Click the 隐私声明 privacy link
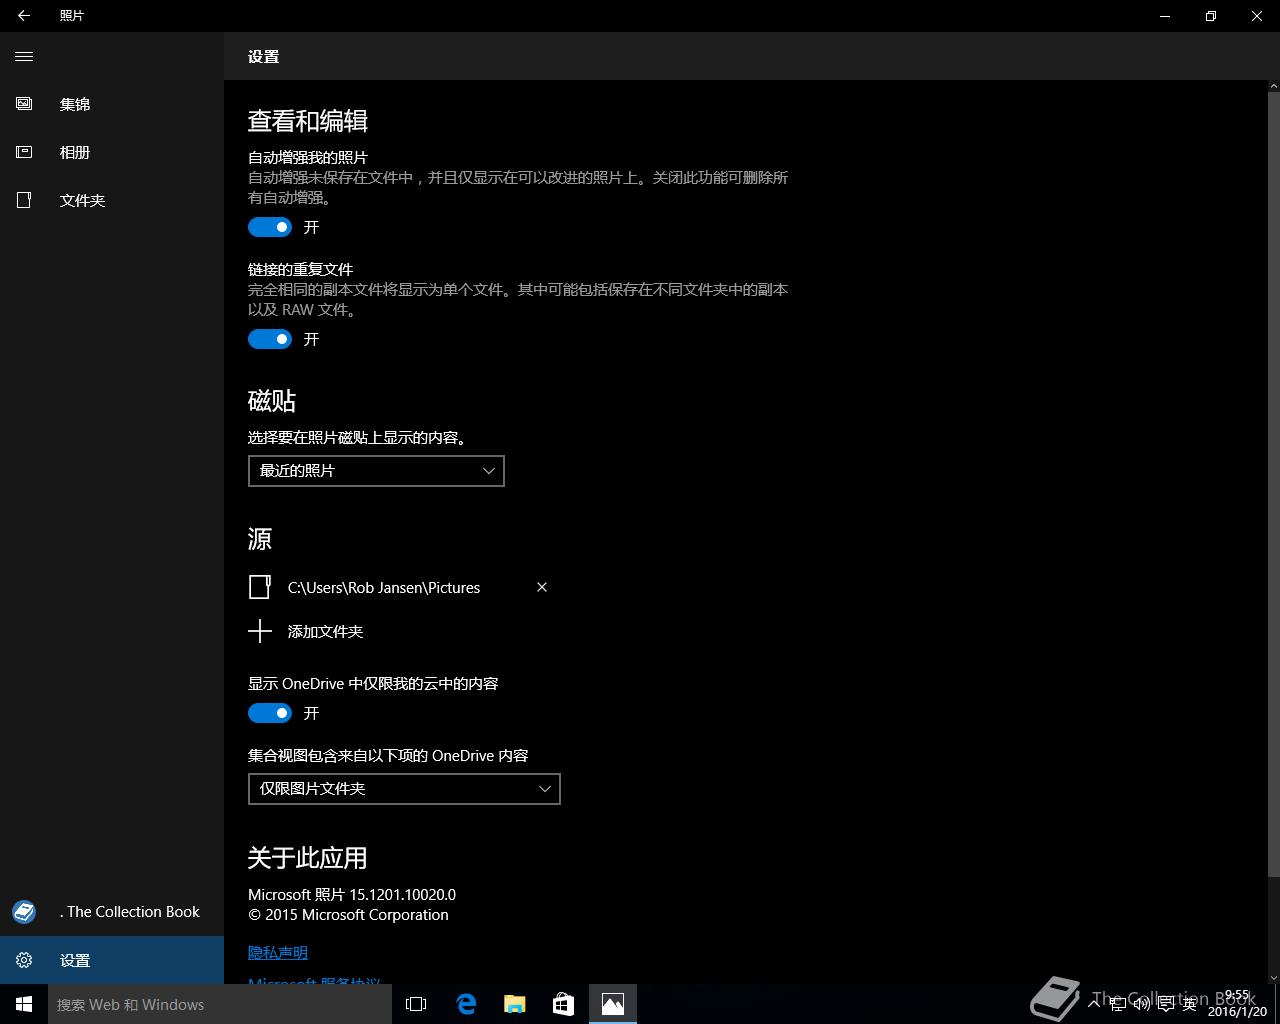Viewport: 1280px width, 1024px height. (x=278, y=953)
